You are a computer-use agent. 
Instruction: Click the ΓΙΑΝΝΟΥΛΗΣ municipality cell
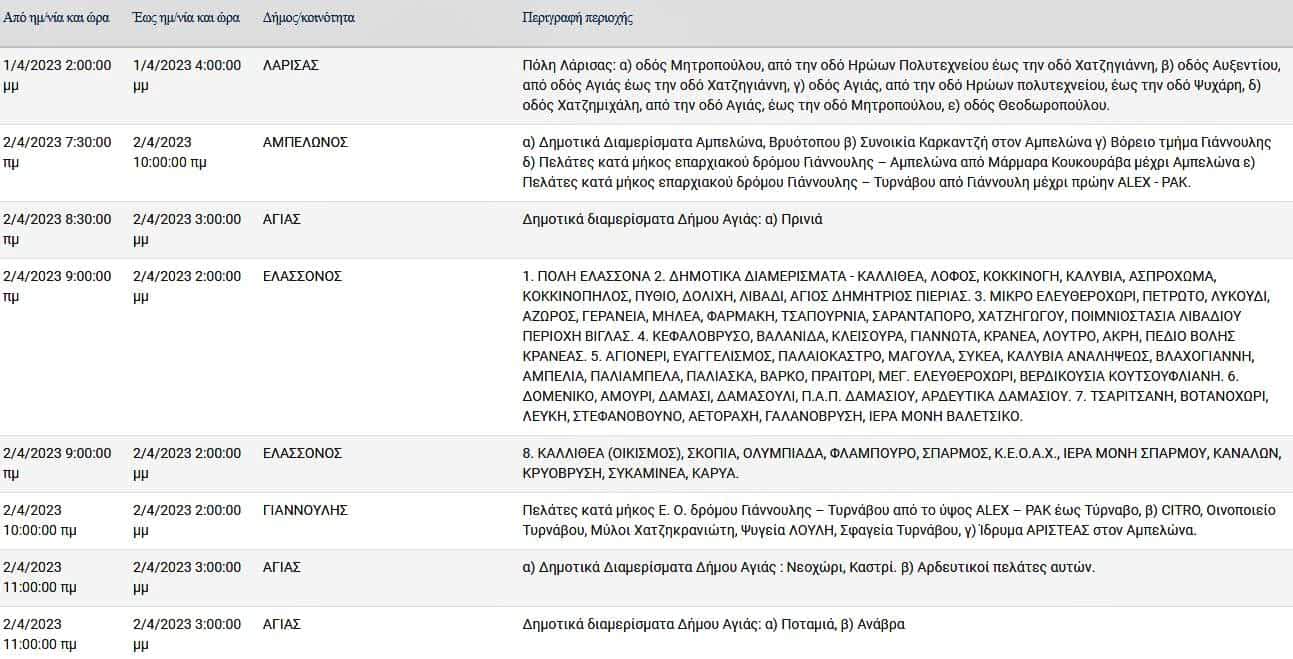305,510
